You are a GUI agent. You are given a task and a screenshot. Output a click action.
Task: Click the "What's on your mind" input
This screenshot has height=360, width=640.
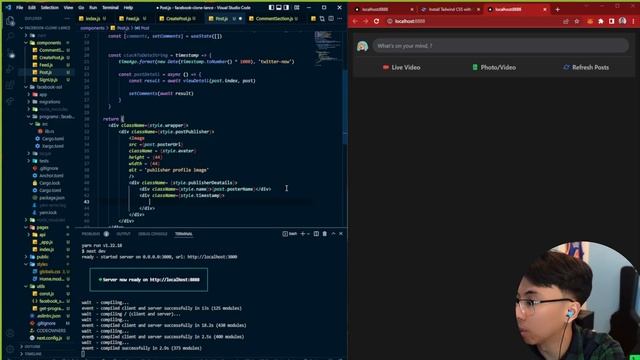click(x=501, y=46)
